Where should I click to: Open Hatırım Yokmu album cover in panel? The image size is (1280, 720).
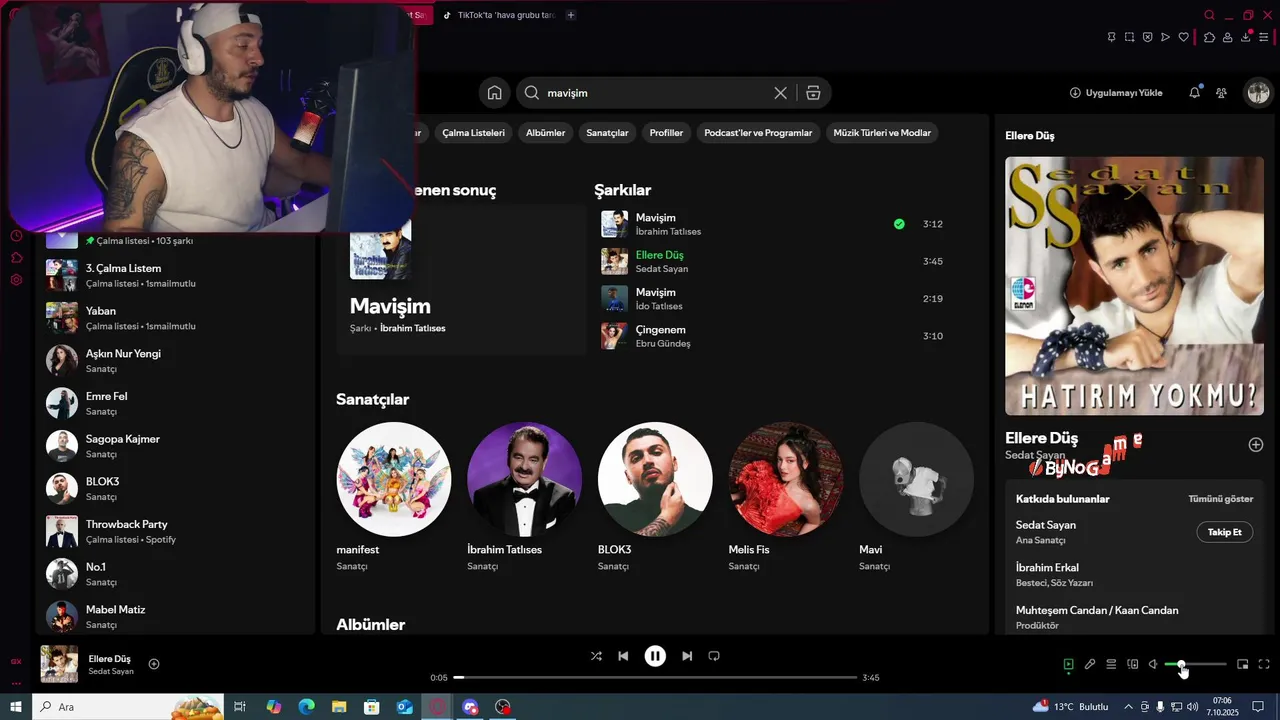coord(1134,286)
